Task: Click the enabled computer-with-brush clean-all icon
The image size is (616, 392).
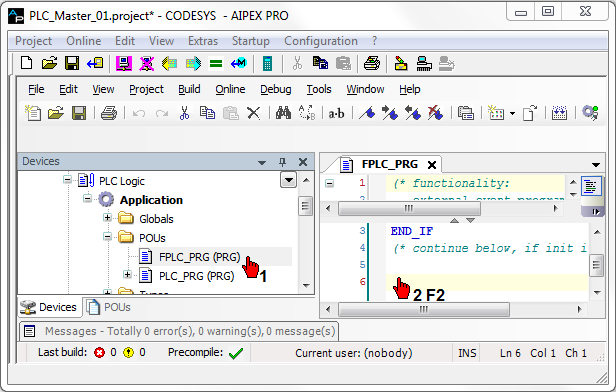Action: 424,63
